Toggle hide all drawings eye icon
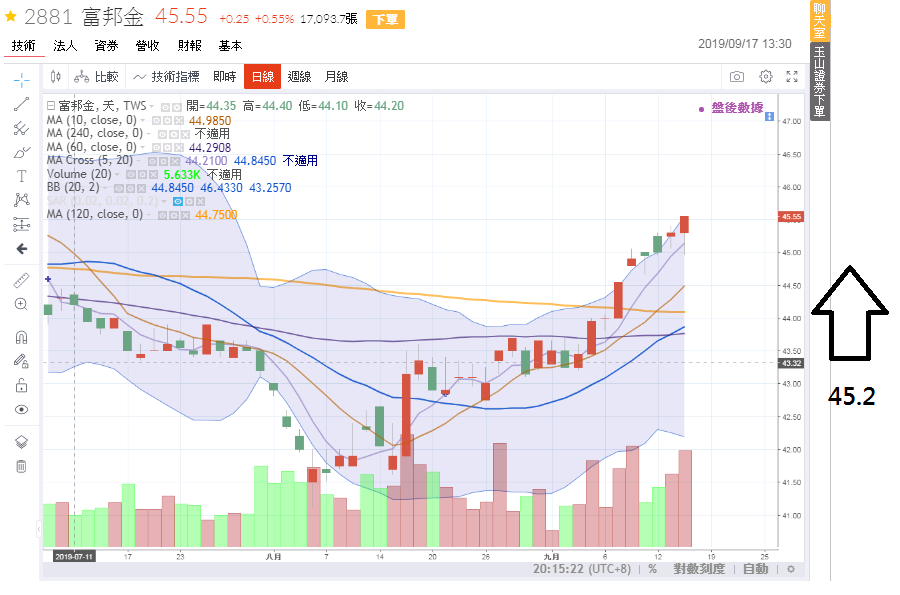Image resolution: width=900 pixels, height=595 pixels. click(x=21, y=409)
